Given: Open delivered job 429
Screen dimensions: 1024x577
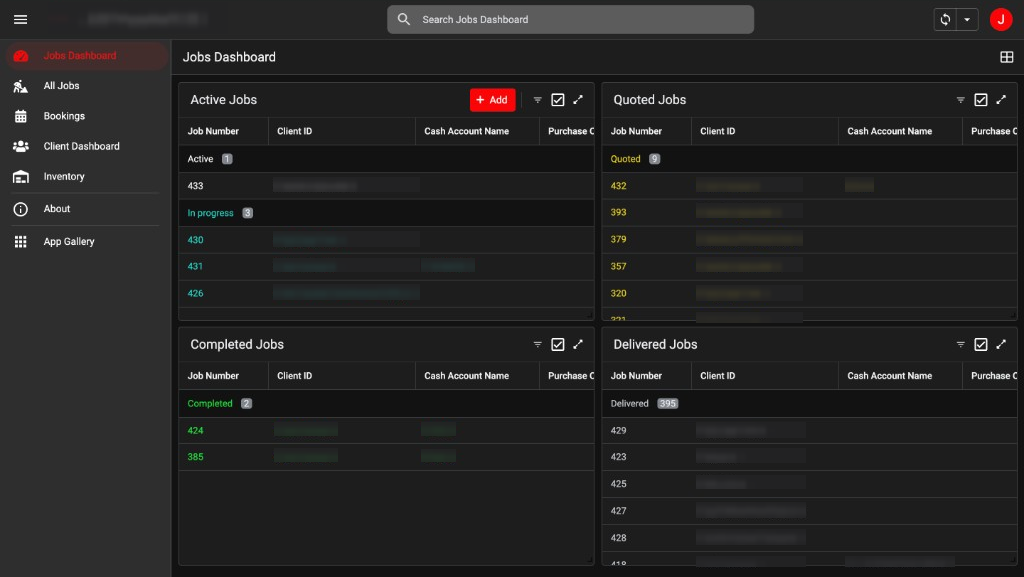Looking at the screenshot, I should click(x=809, y=431).
